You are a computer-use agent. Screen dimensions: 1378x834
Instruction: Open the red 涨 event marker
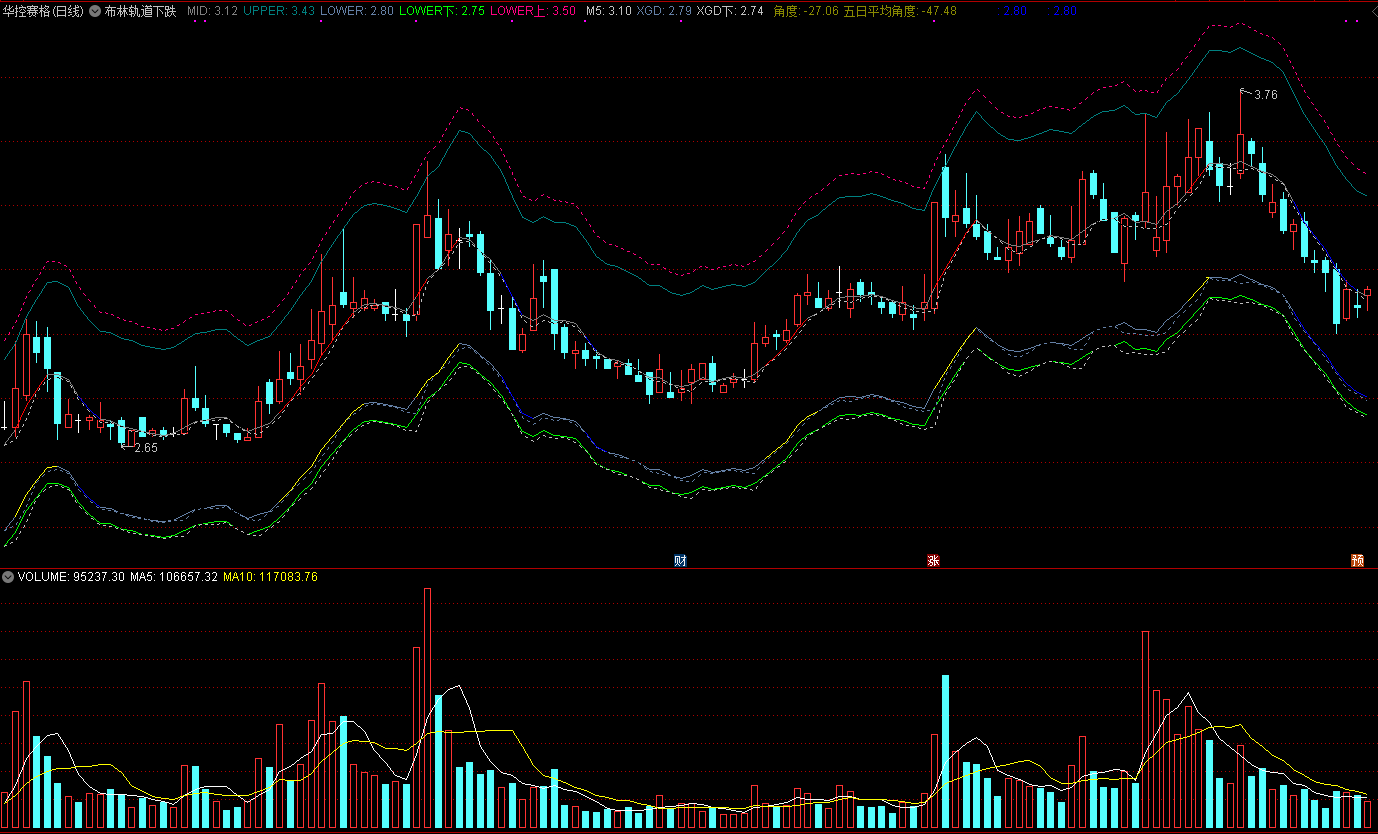(934, 560)
